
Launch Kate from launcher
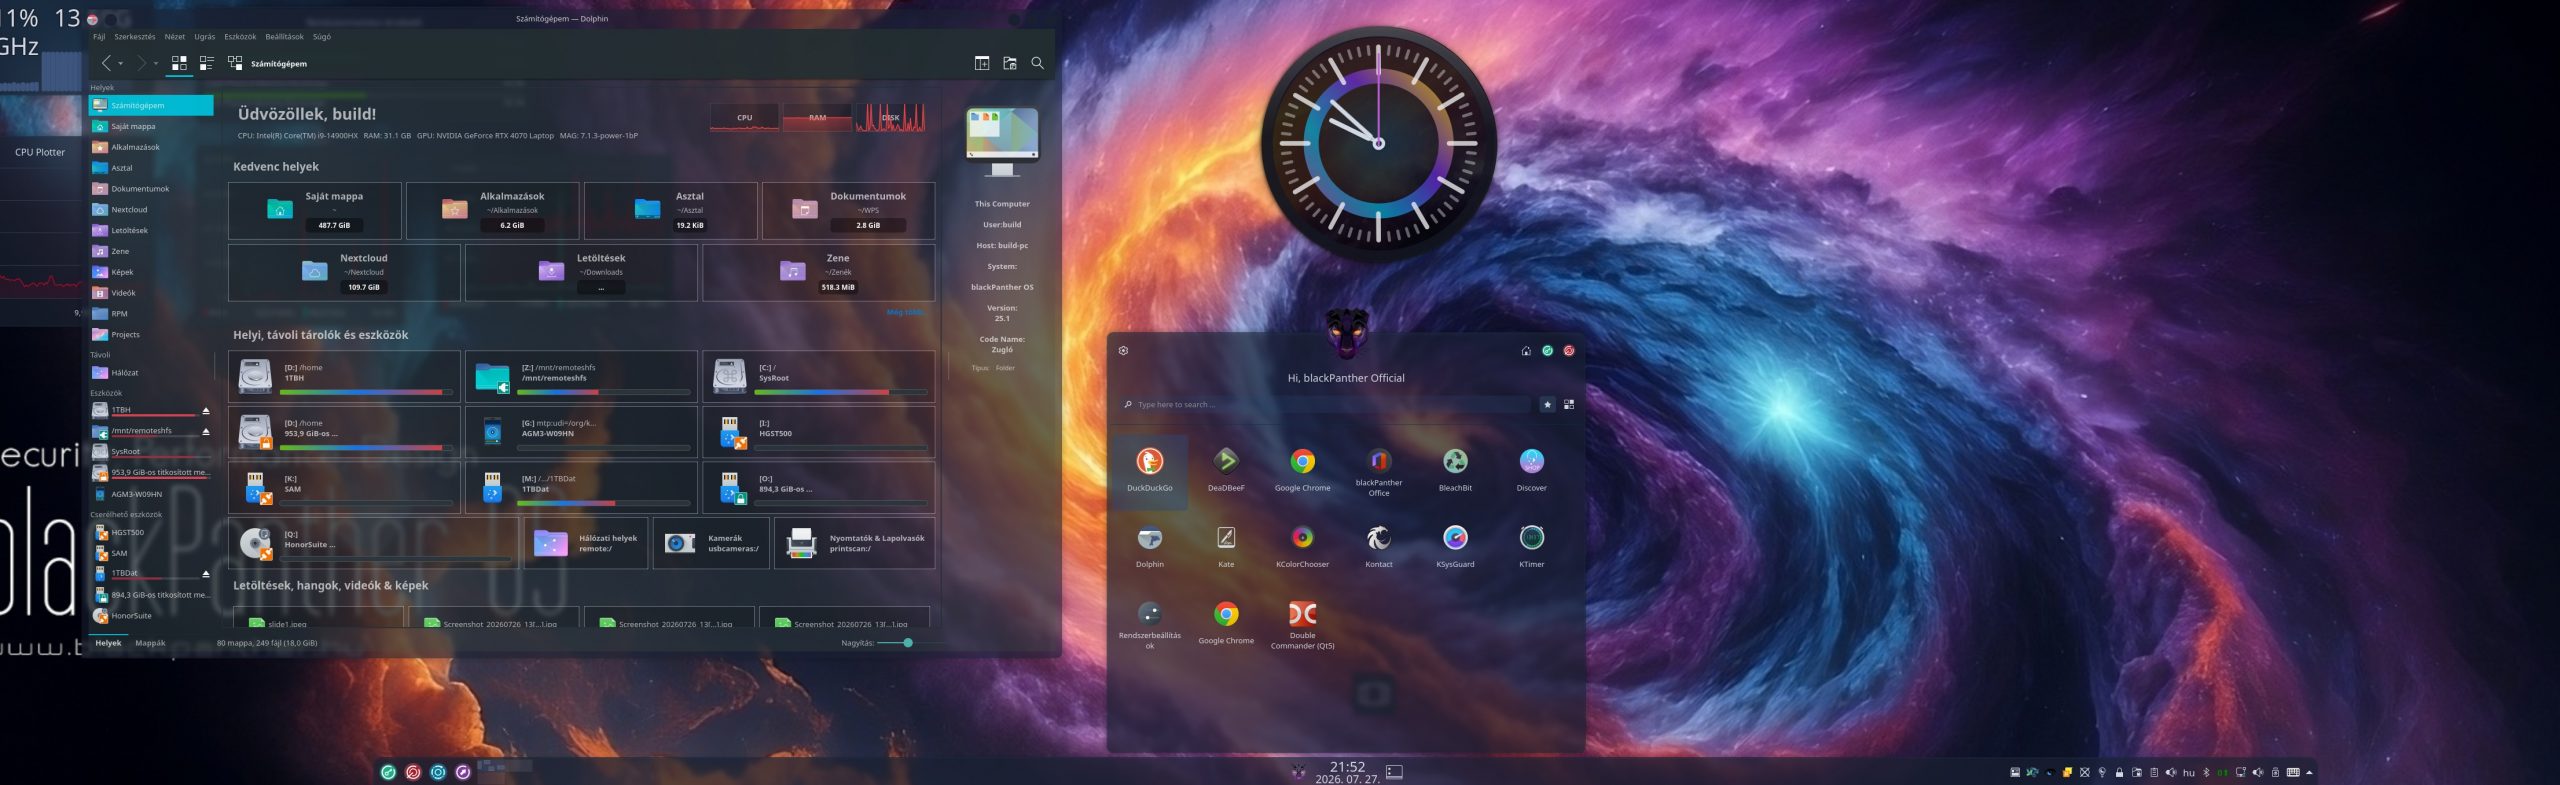tap(1226, 547)
